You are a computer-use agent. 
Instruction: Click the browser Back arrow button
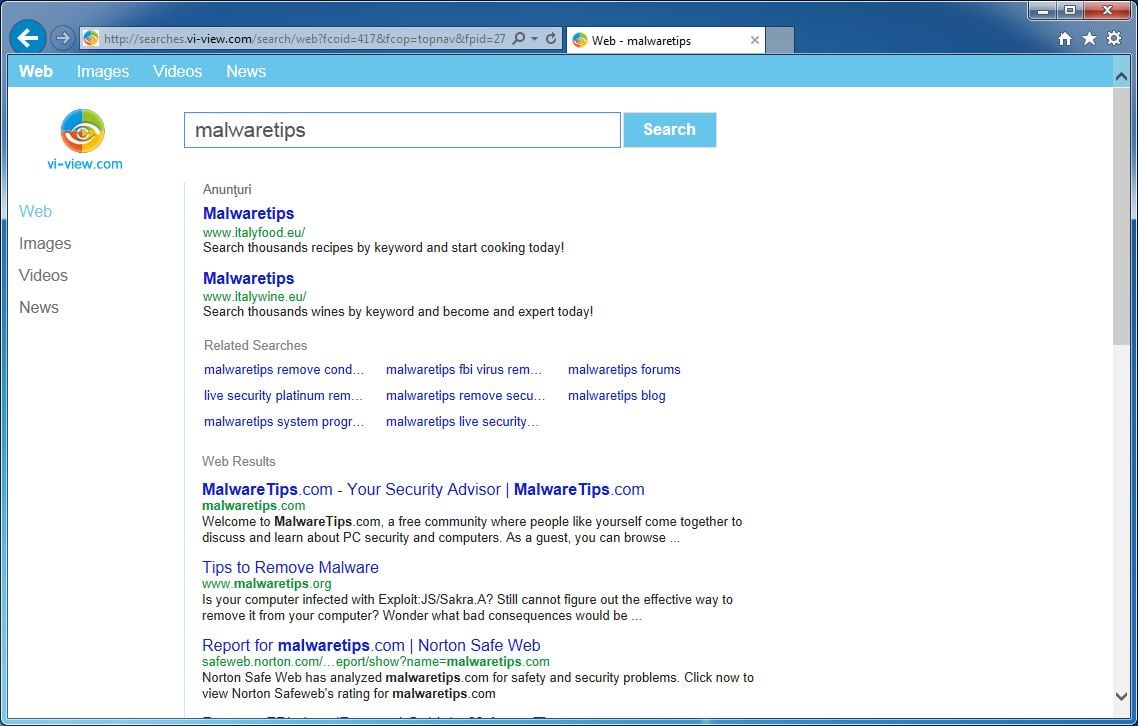point(28,38)
